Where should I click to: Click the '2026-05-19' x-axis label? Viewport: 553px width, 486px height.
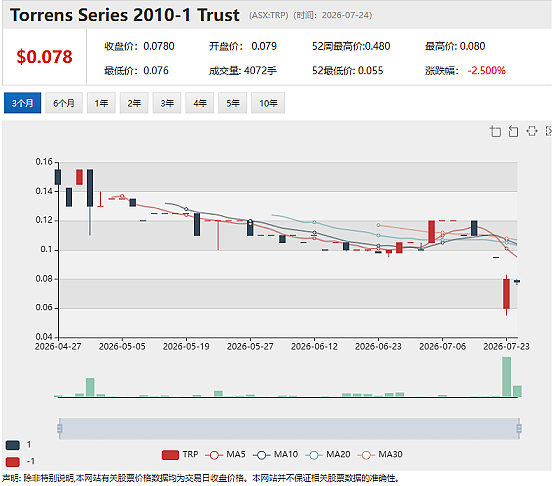tap(186, 347)
